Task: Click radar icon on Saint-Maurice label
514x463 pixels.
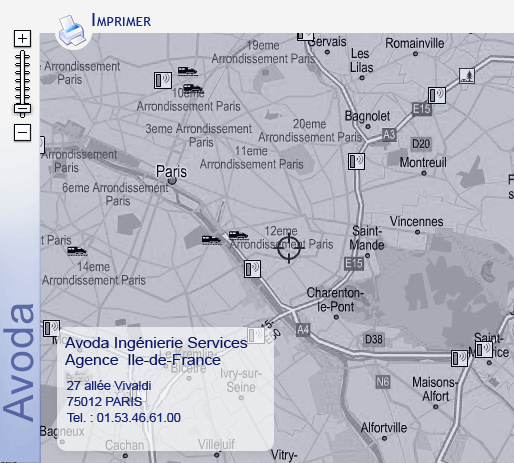Action: pyautogui.click(x=484, y=350)
